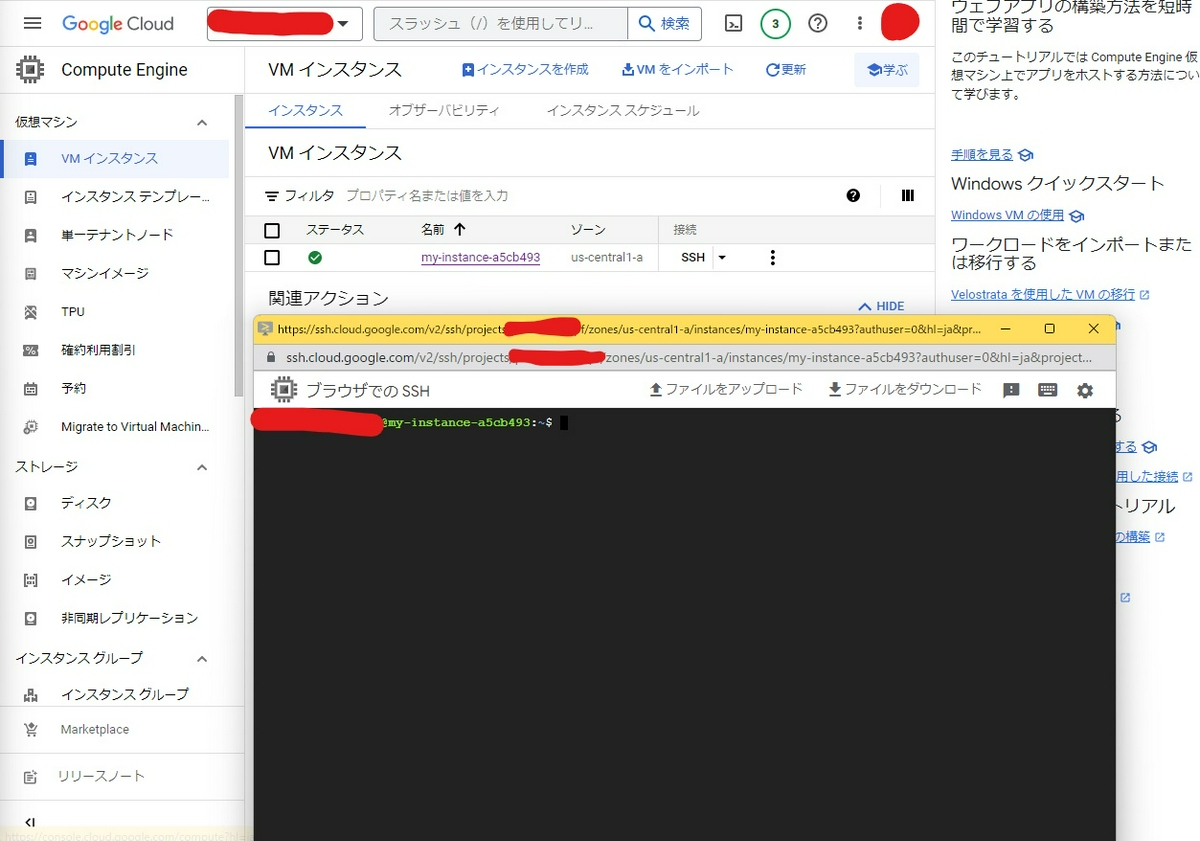Select the project picker dropdown

[x=285, y=24]
